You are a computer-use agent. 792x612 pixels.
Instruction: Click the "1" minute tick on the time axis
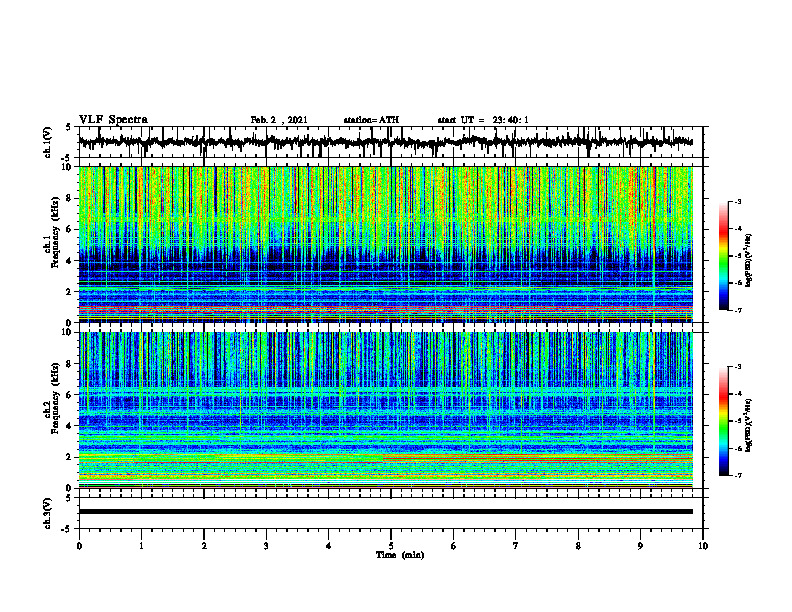tap(141, 546)
